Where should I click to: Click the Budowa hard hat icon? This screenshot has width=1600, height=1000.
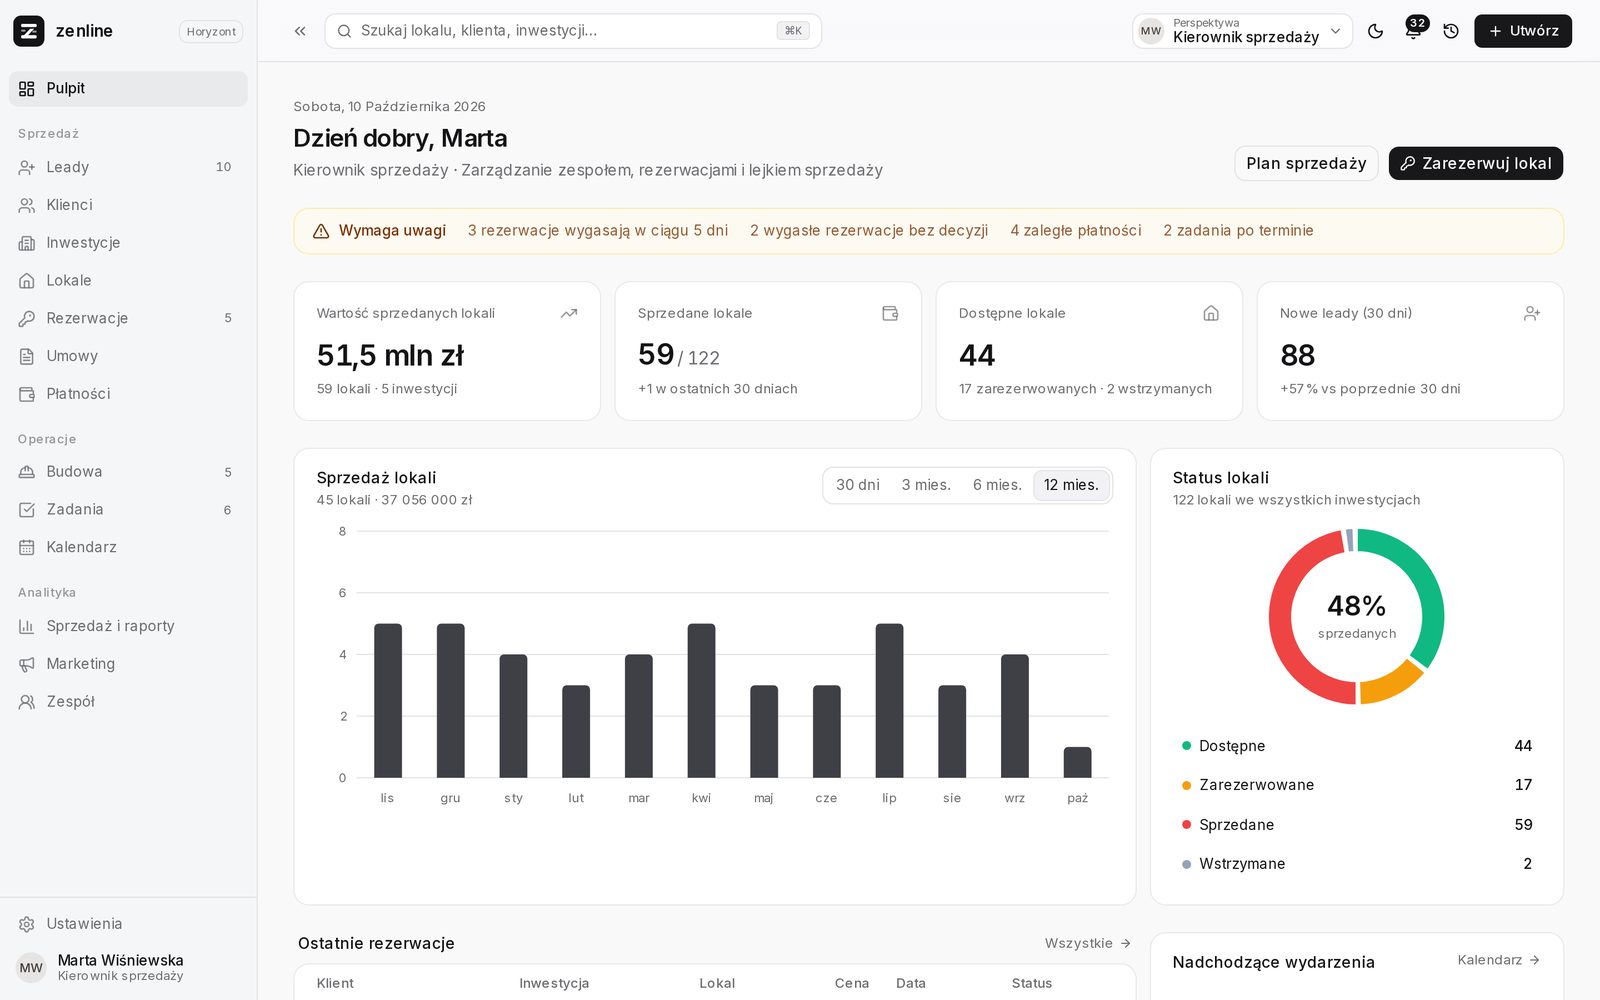27,472
